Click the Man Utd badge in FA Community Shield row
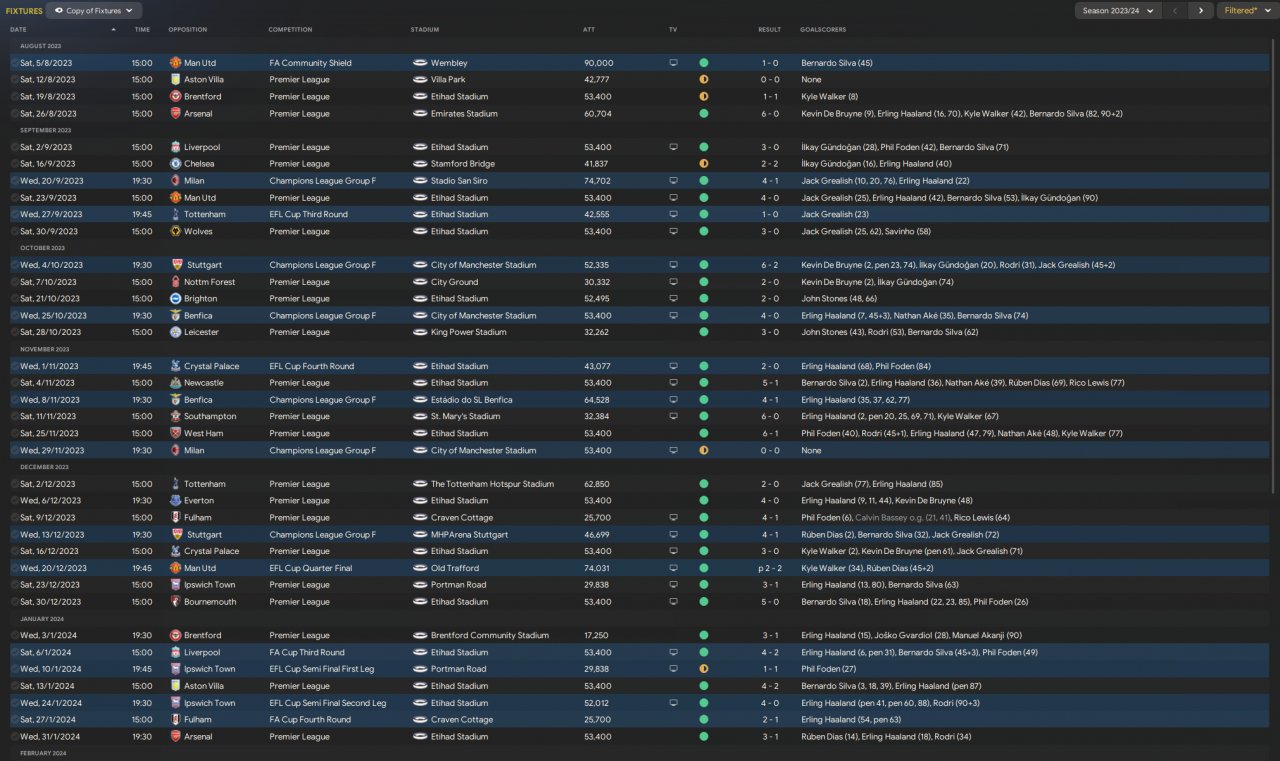This screenshot has width=1280, height=761. [x=175, y=63]
